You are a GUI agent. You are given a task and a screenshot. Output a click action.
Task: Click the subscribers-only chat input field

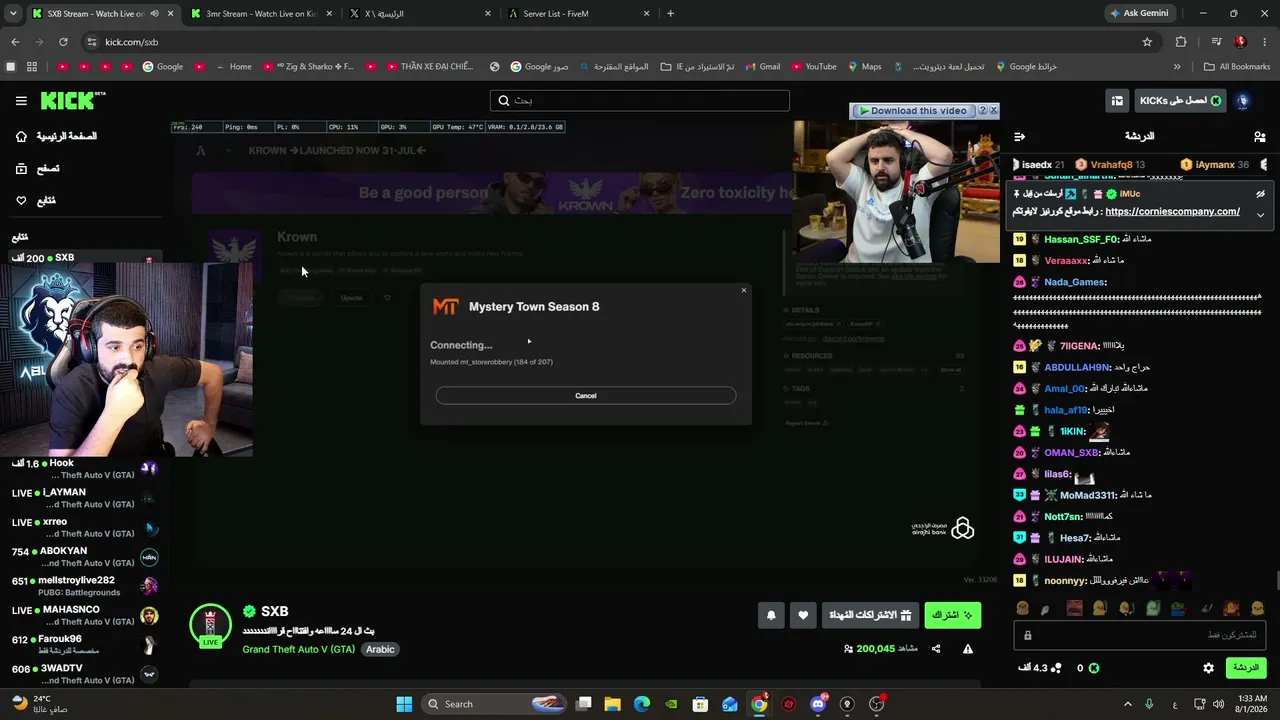point(1141,635)
